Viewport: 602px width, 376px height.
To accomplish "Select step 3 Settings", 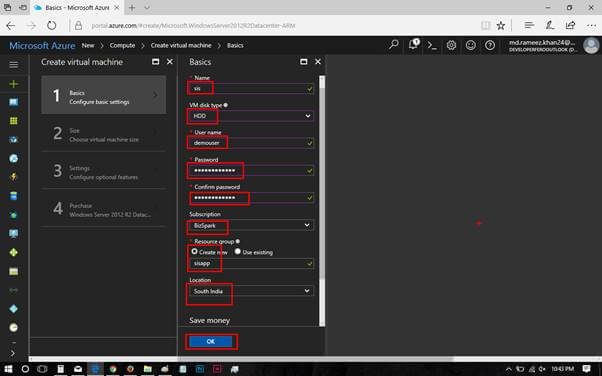I will point(104,171).
